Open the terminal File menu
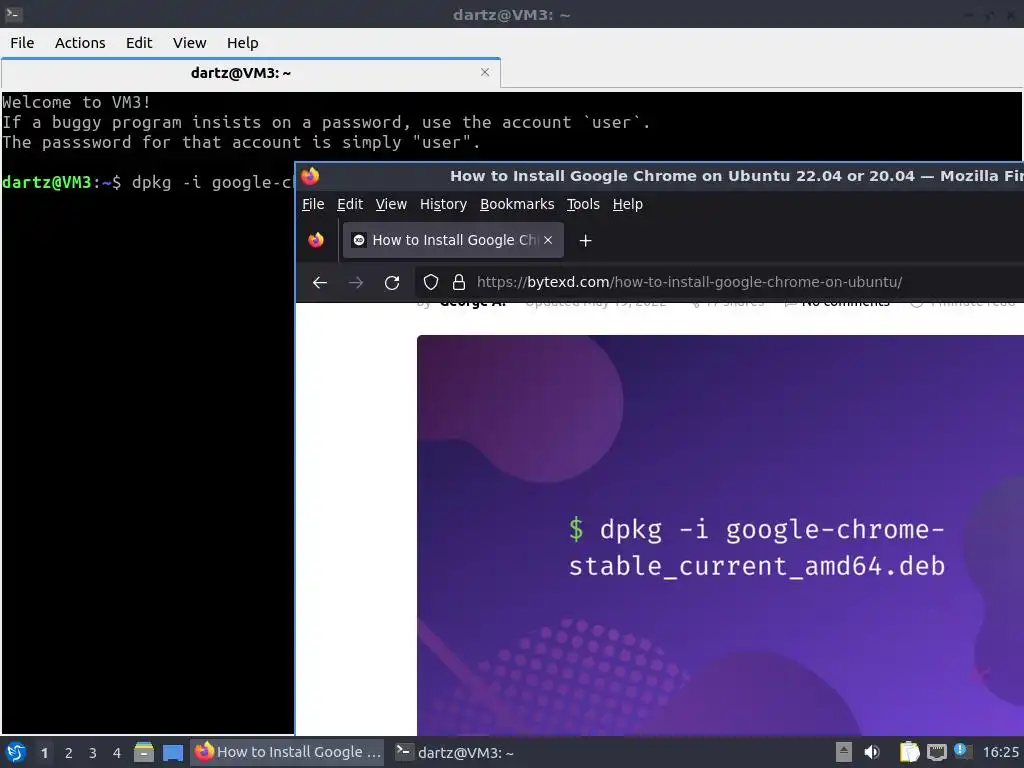The image size is (1024, 768). 22,43
